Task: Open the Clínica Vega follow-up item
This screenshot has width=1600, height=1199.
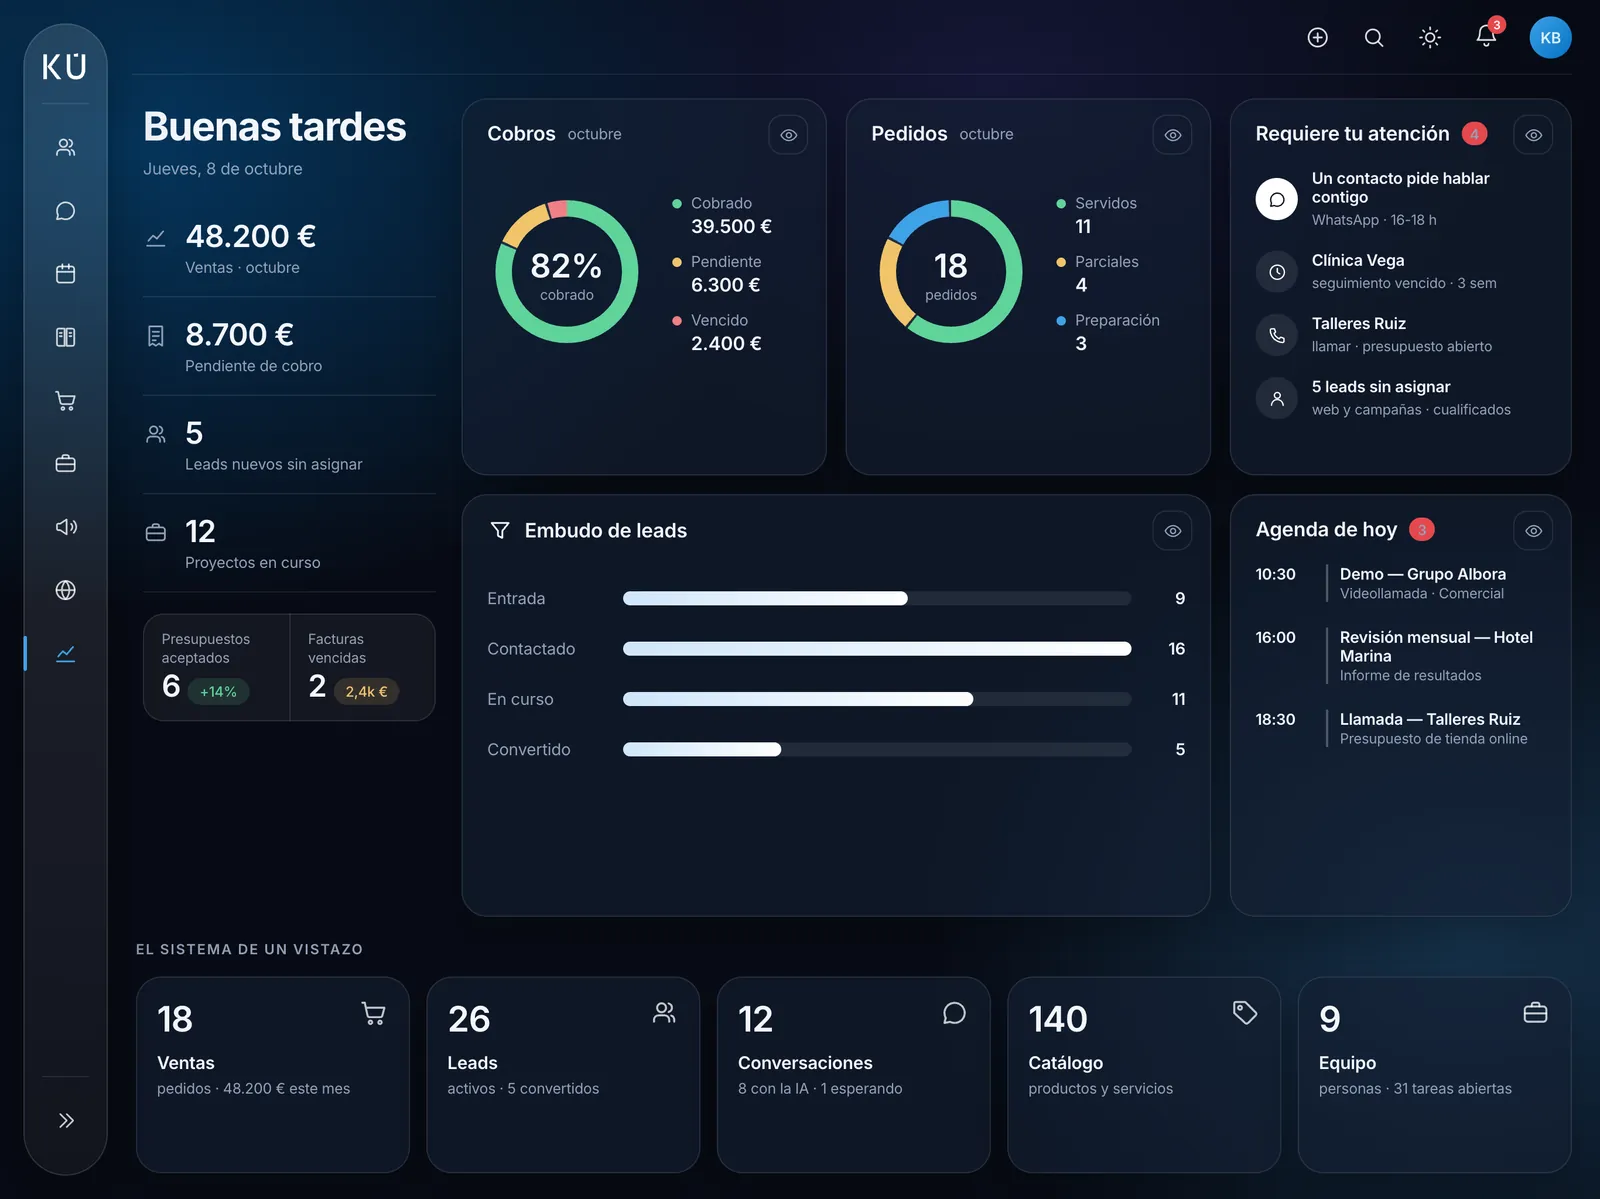Action: (1400, 271)
